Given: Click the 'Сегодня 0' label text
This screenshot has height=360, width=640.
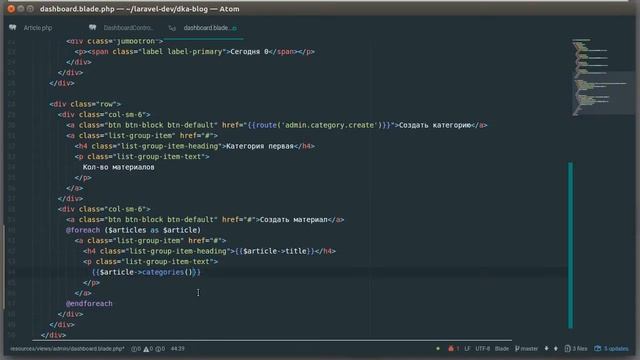Looking at the screenshot, I should [249, 52].
